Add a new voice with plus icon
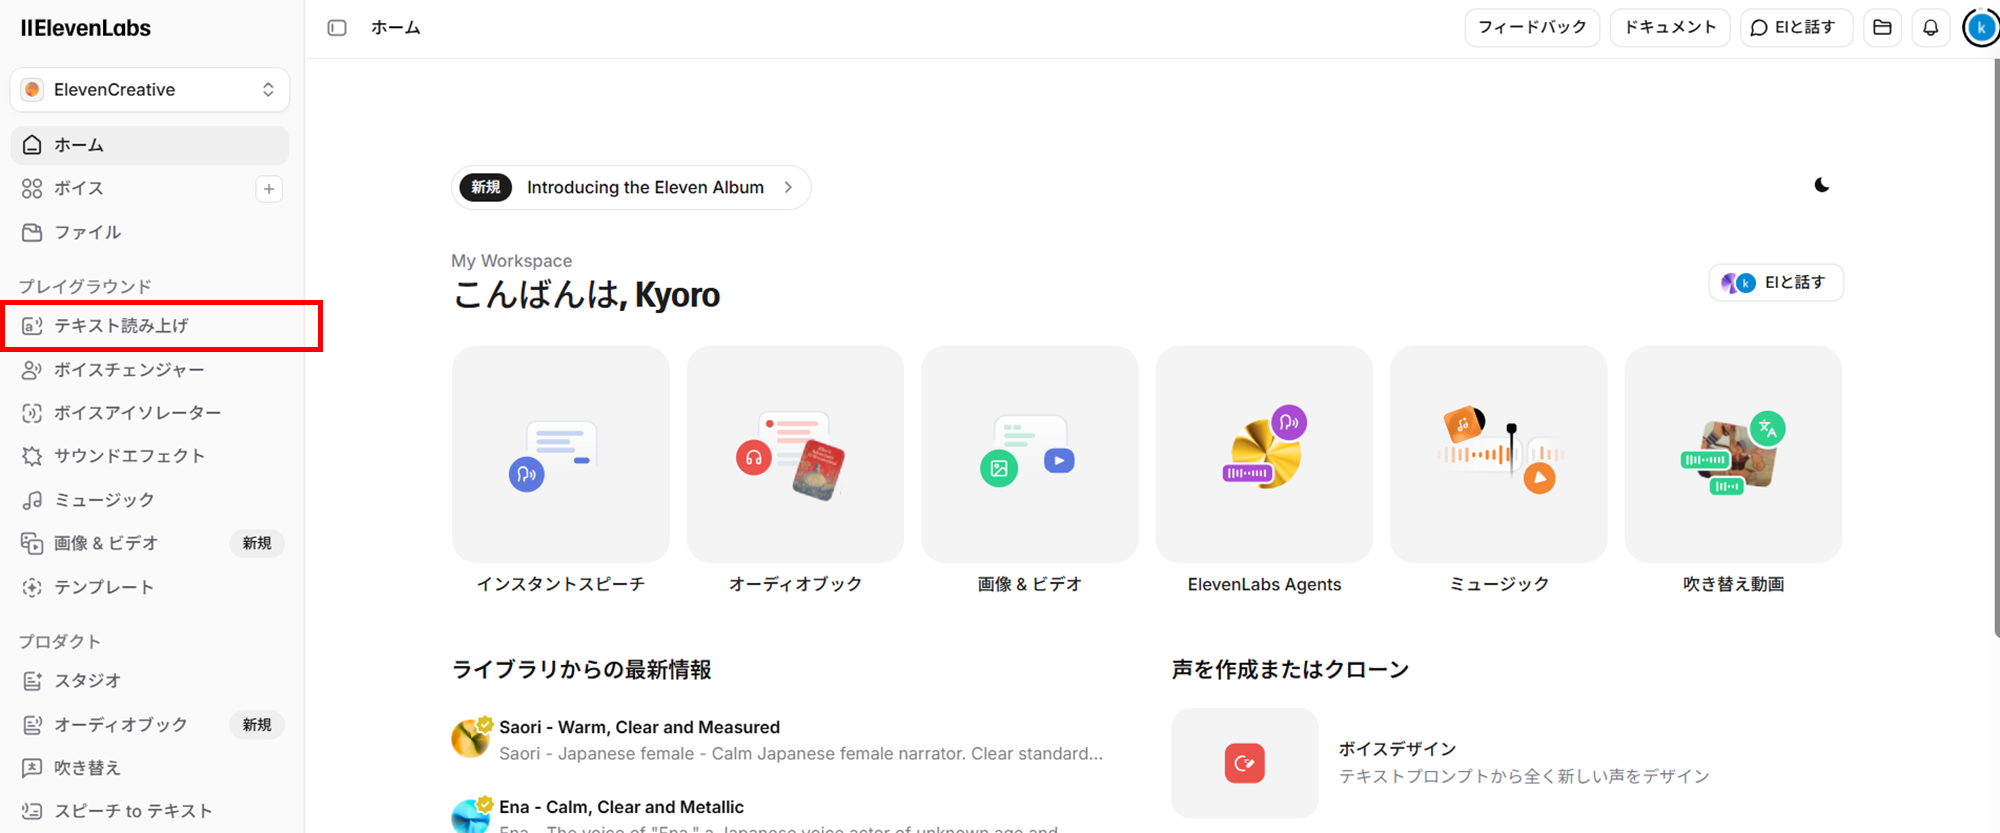The height and width of the screenshot is (833, 2000). (269, 189)
